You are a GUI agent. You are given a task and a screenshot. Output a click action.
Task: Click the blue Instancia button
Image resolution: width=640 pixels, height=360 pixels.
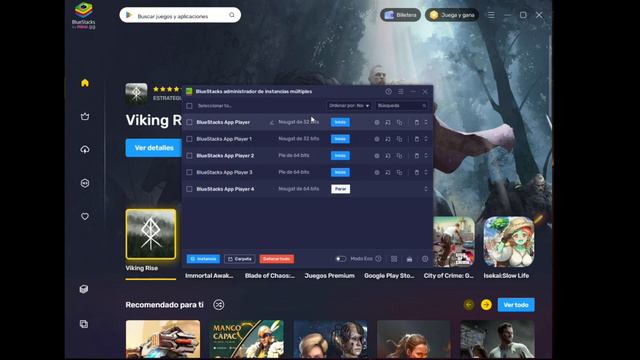pyautogui.click(x=203, y=259)
